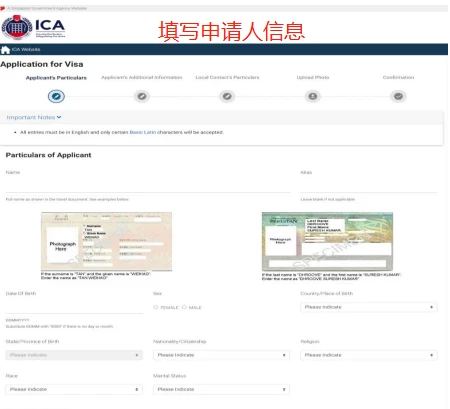Select the Upload Photo step circle icon
This screenshot has height=409, width=450.
[313, 96]
